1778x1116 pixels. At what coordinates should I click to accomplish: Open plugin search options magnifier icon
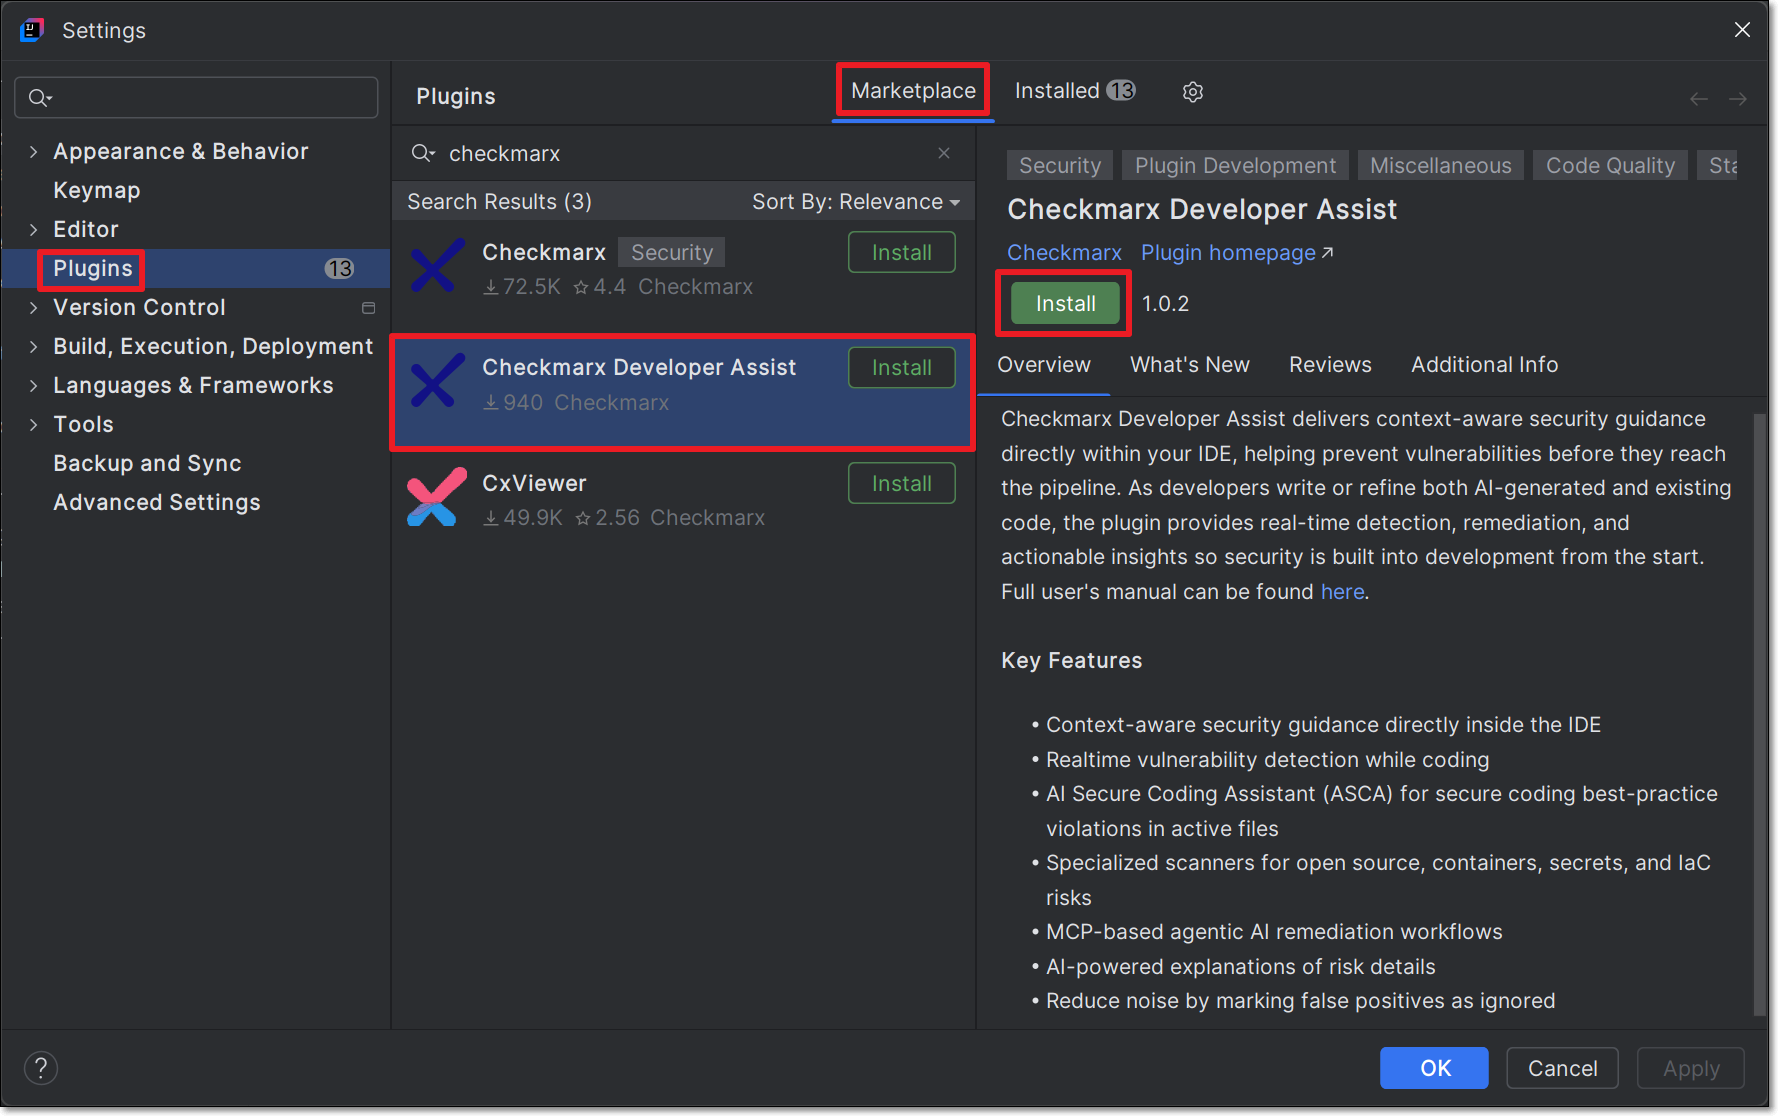pyautogui.click(x=423, y=153)
